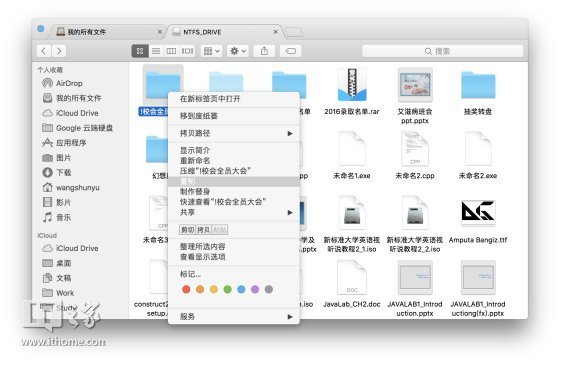Open 影片 in the sidebar
Screen dimensions: 561x366
(57, 202)
